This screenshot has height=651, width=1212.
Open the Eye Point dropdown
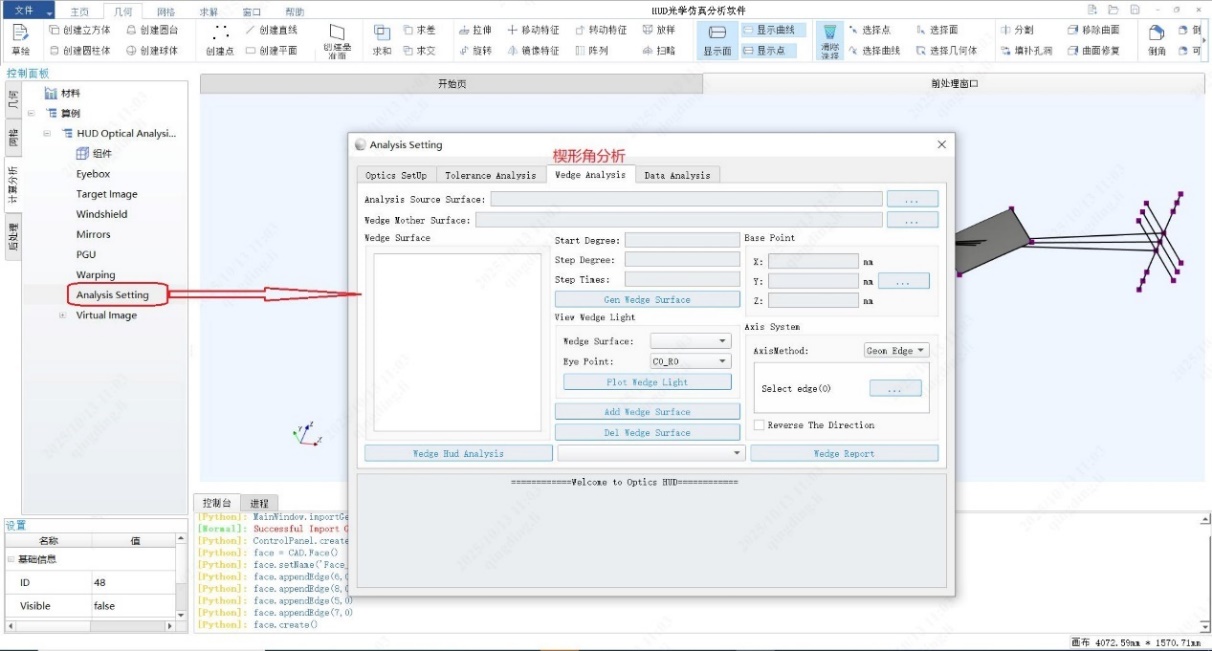pyautogui.click(x=691, y=362)
